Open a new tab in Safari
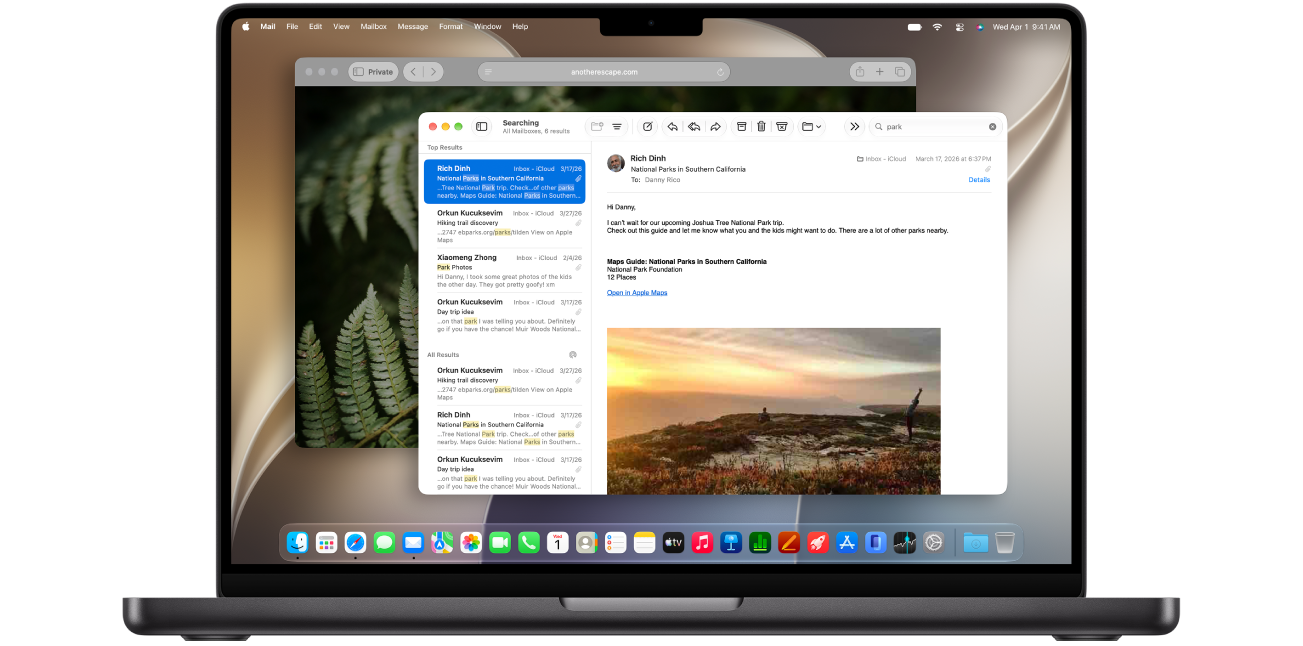Image resolution: width=1303 pixels, height=646 pixels. (880, 72)
